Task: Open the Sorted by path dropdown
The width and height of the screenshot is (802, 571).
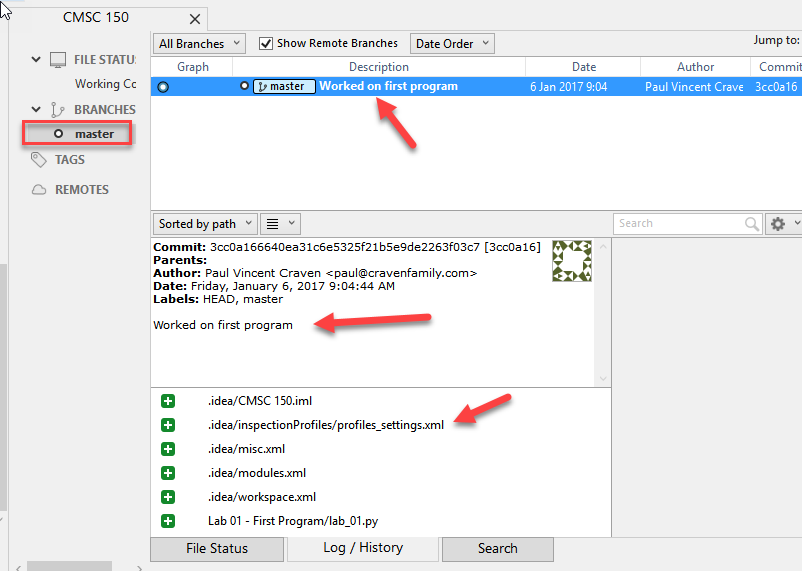Action: tap(205, 224)
